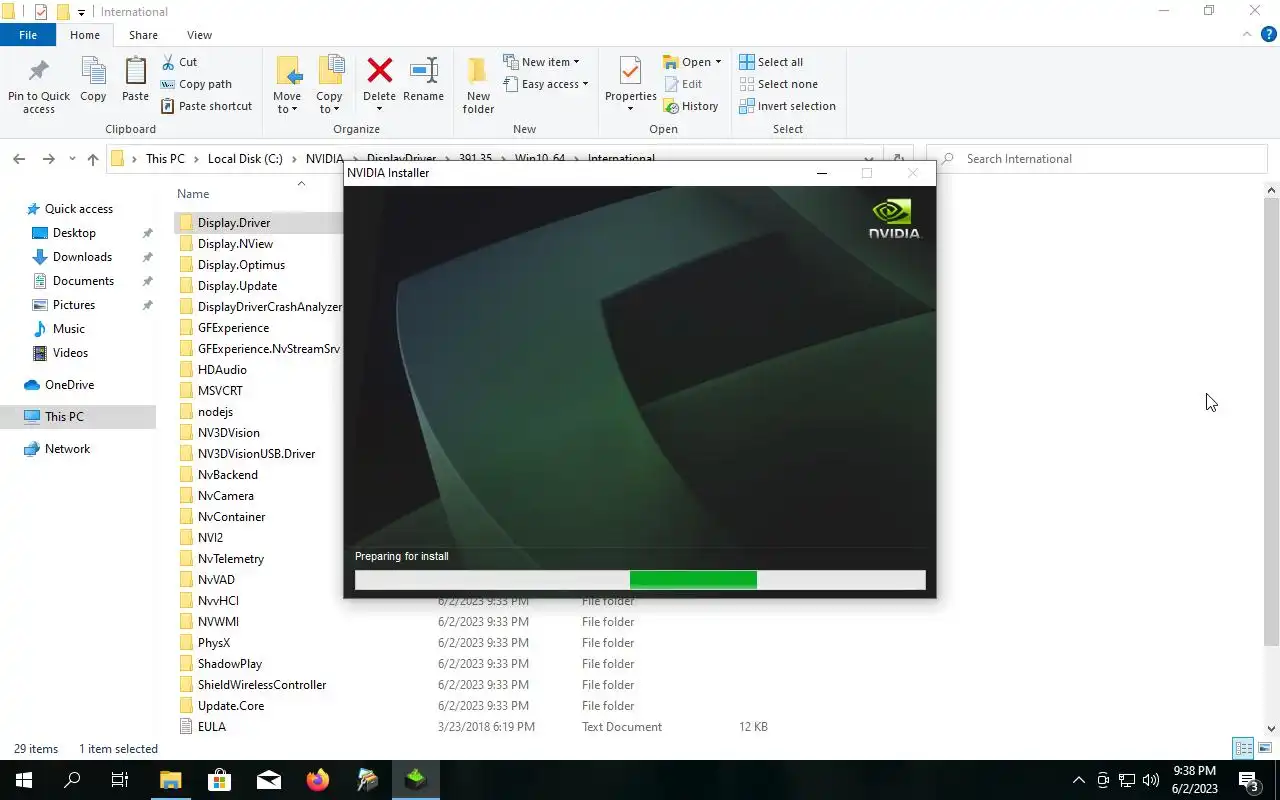
Task: Switch to Large icons view
Action: [x=1265, y=749]
